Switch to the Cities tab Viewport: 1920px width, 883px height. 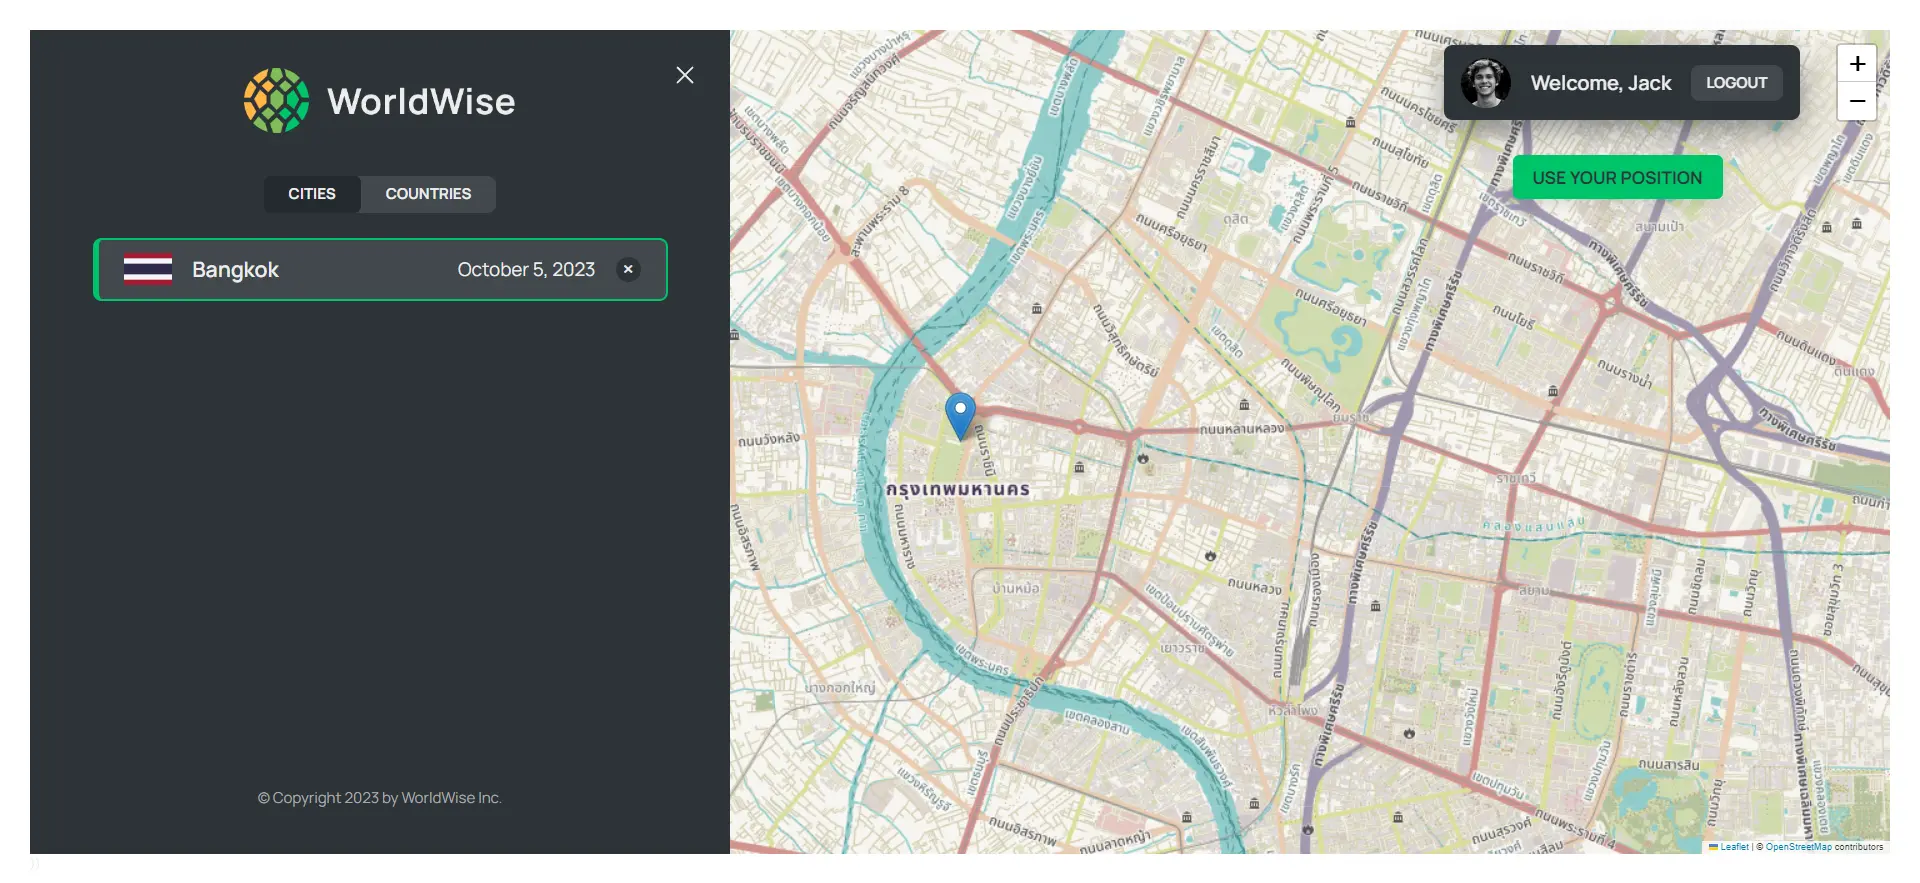point(312,194)
